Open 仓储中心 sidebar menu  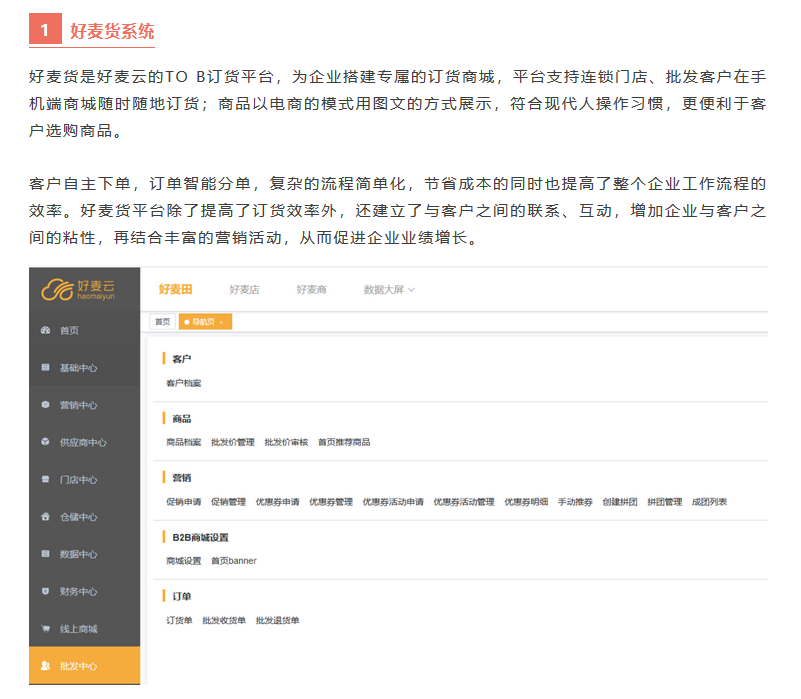pos(84,517)
